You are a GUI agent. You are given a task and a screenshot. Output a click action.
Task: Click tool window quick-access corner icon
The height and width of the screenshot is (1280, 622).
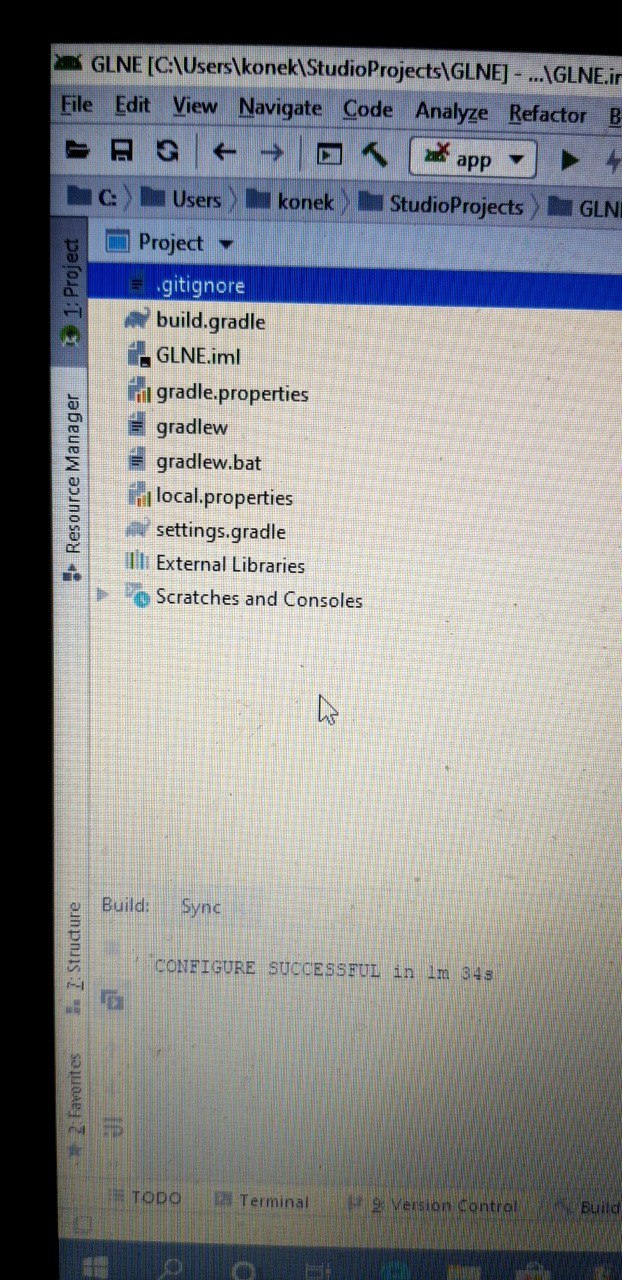83,1223
